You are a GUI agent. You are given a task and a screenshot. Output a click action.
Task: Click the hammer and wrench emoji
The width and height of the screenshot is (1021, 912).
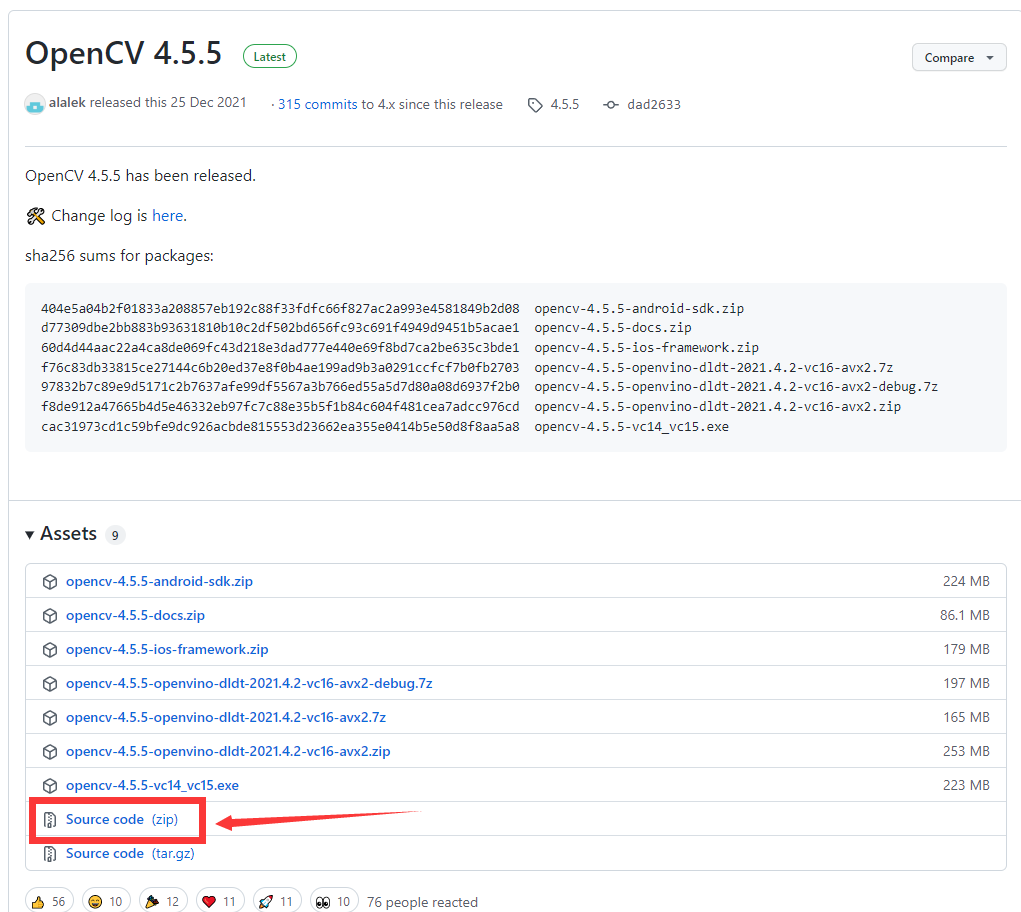(x=36, y=215)
